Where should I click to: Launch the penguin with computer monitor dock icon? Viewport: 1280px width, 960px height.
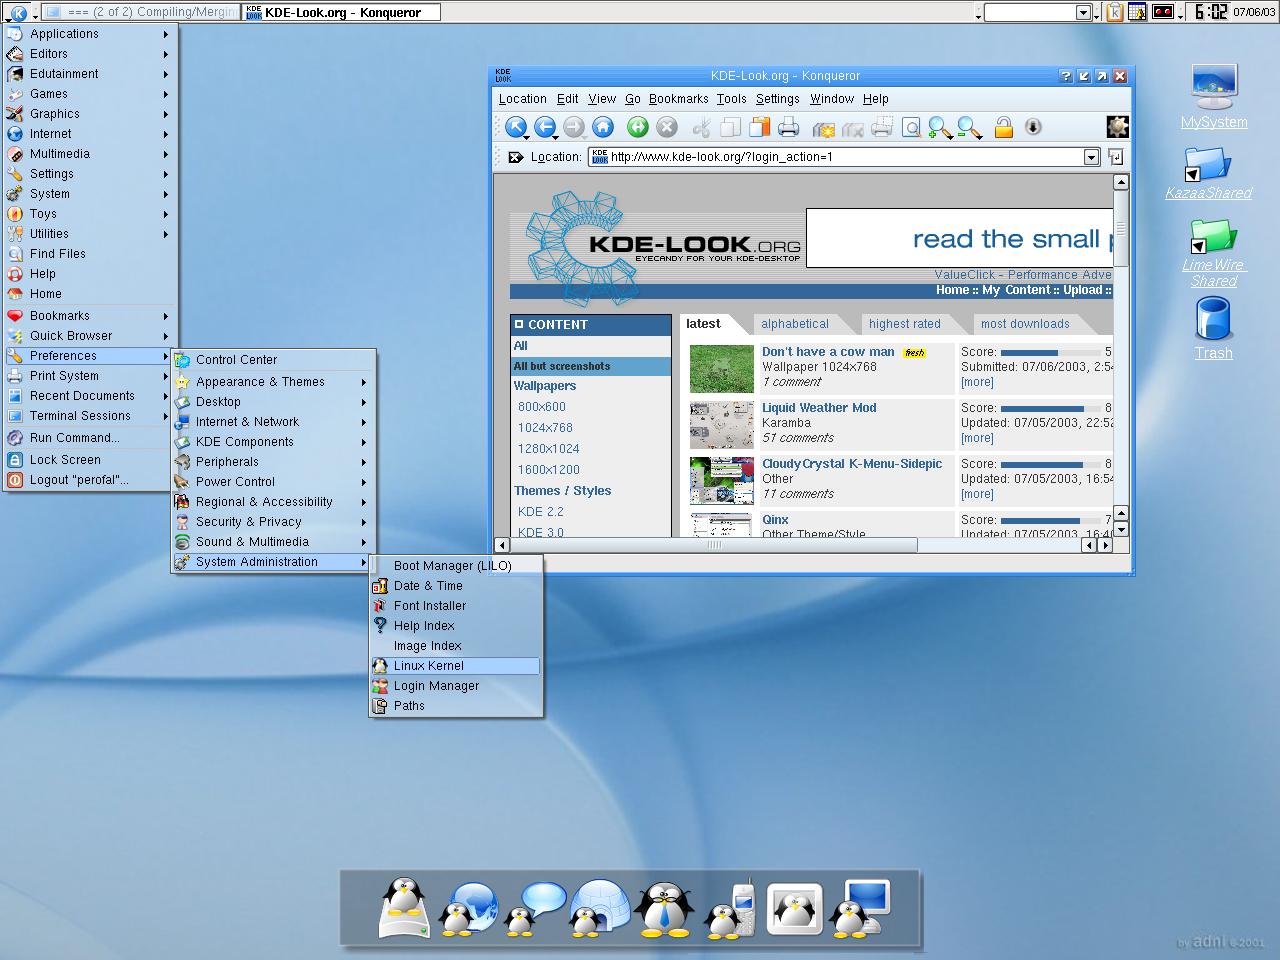click(x=860, y=907)
